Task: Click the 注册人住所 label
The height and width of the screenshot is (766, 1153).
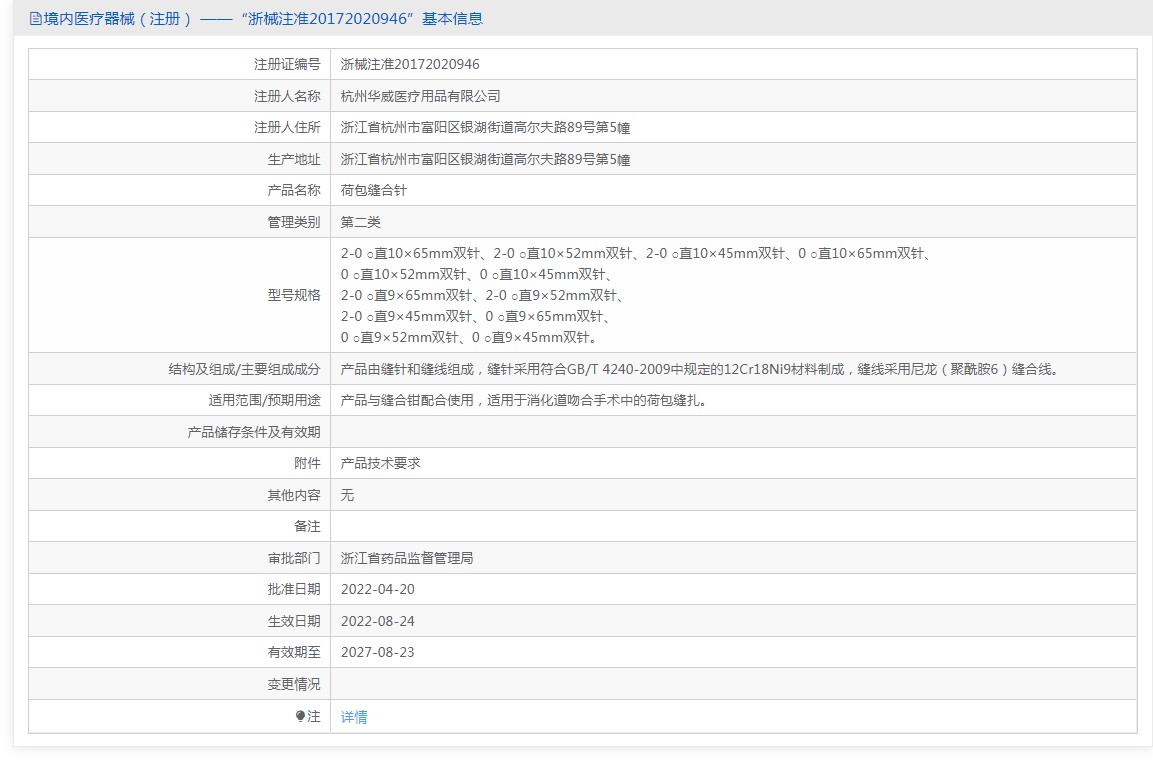Action: click(288, 128)
